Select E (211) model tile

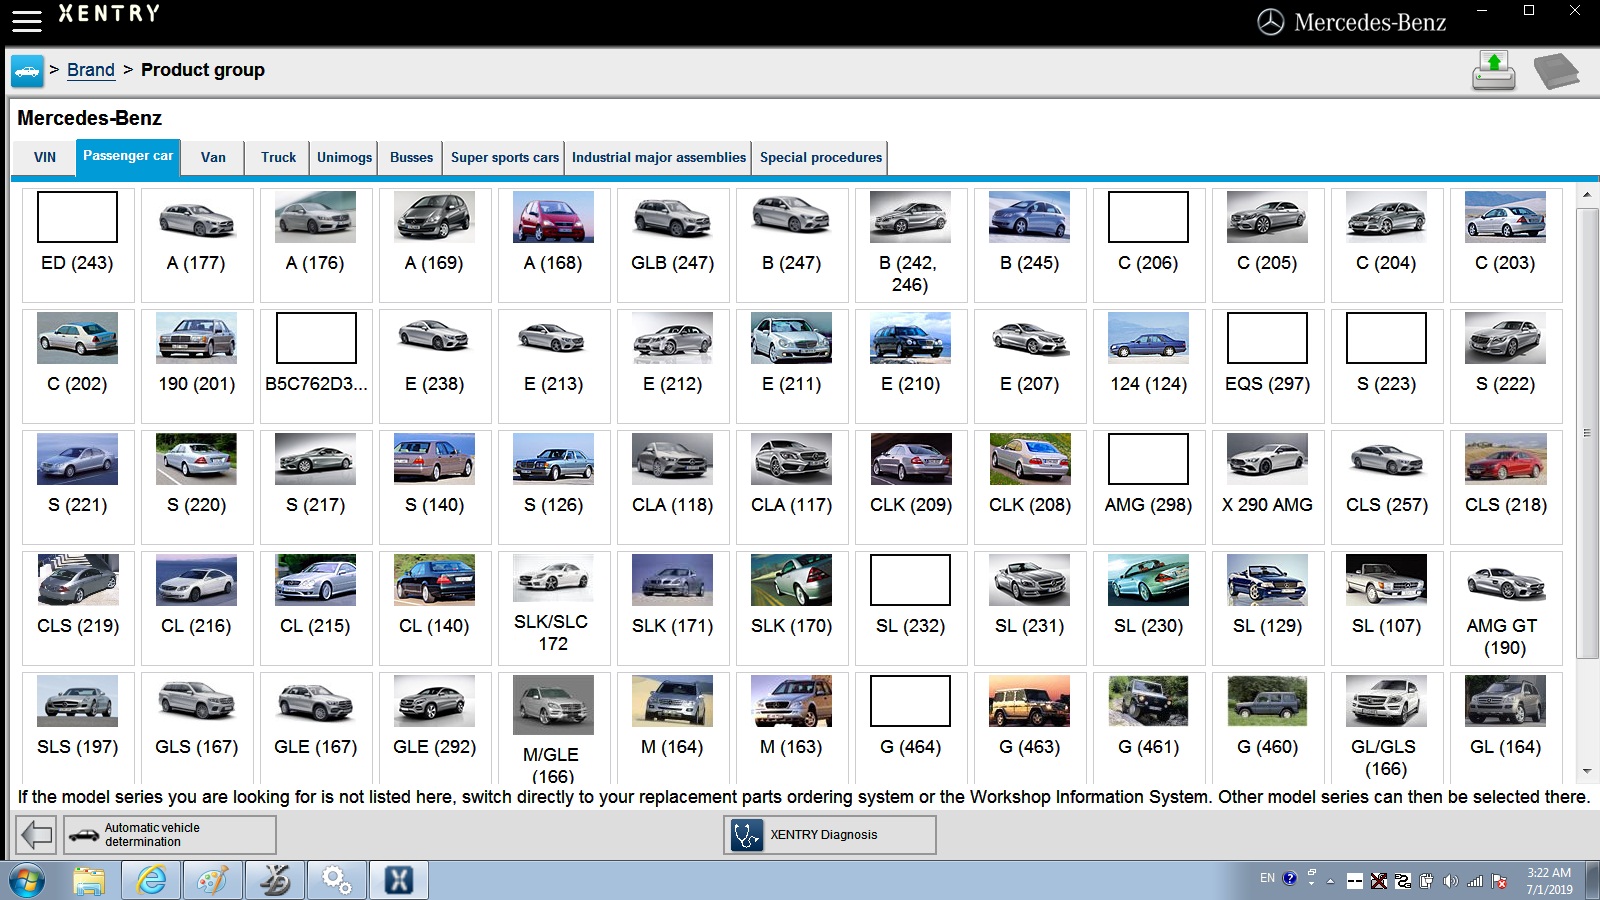click(792, 366)
